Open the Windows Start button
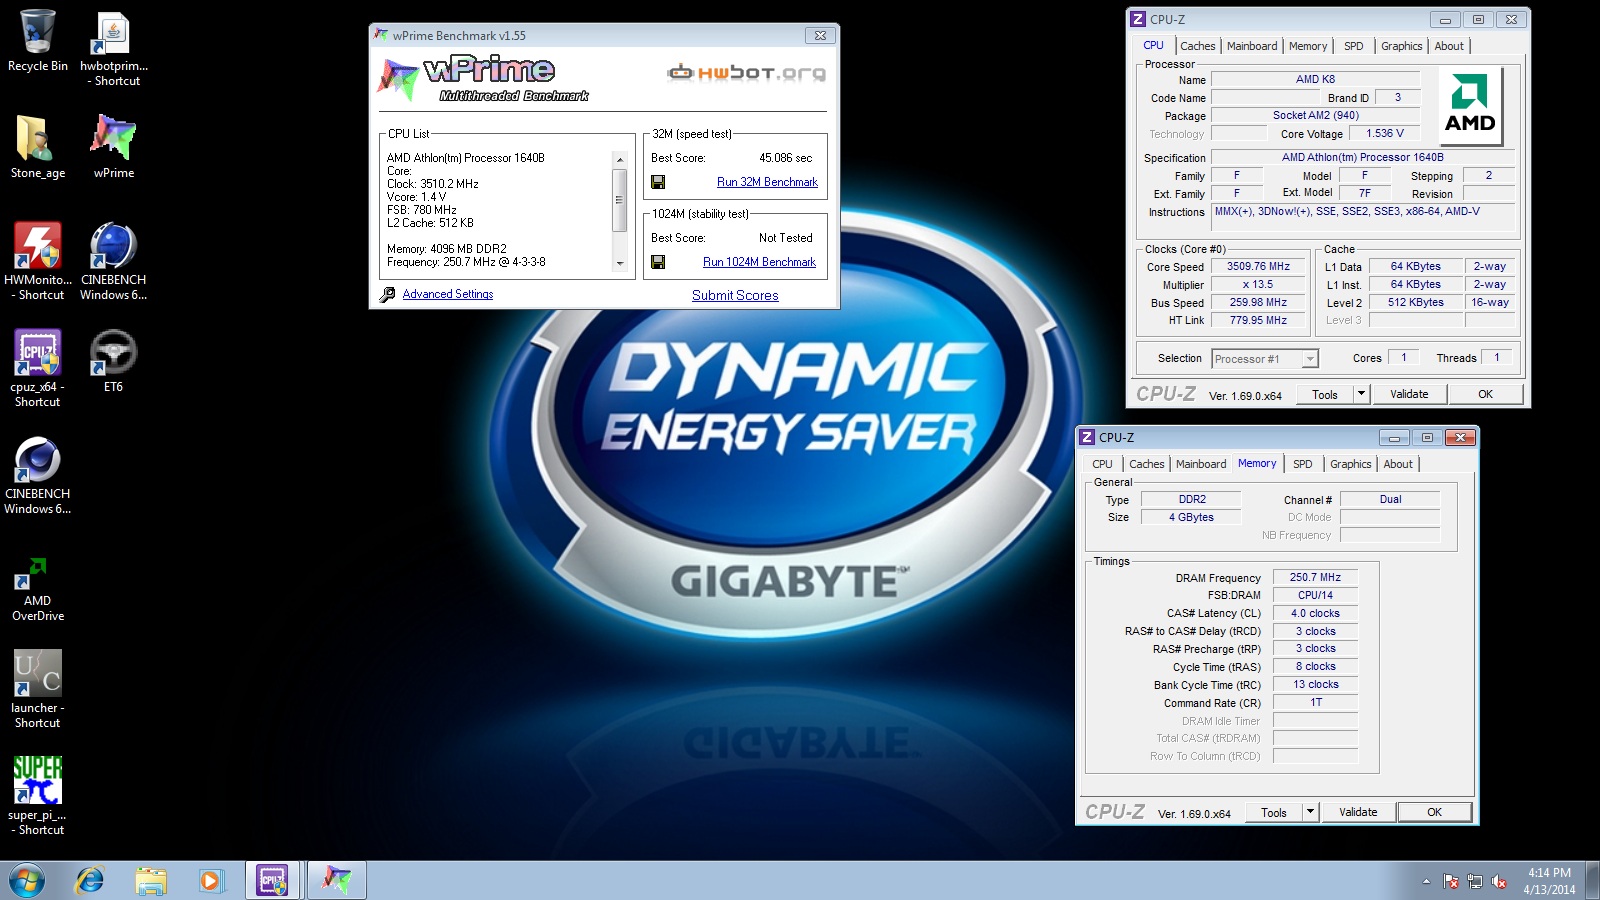 [27, 881]
